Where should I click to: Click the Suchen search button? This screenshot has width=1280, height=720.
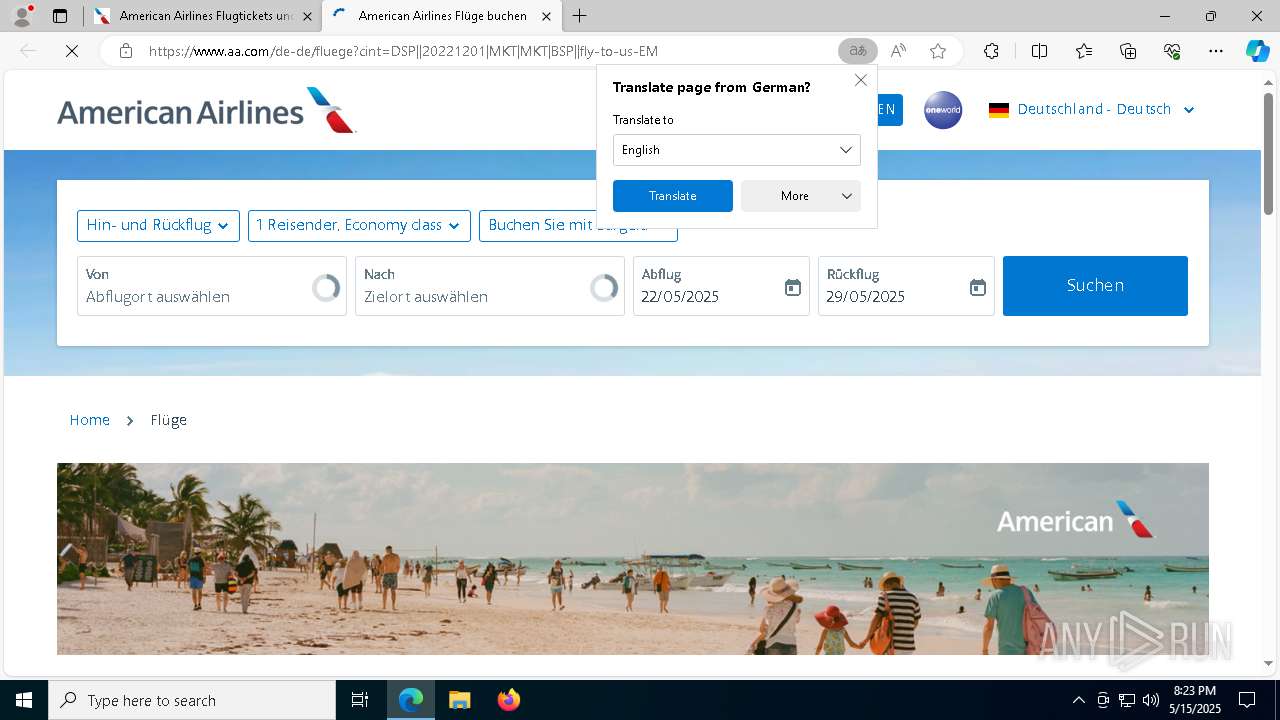(x=1095, y=286)
